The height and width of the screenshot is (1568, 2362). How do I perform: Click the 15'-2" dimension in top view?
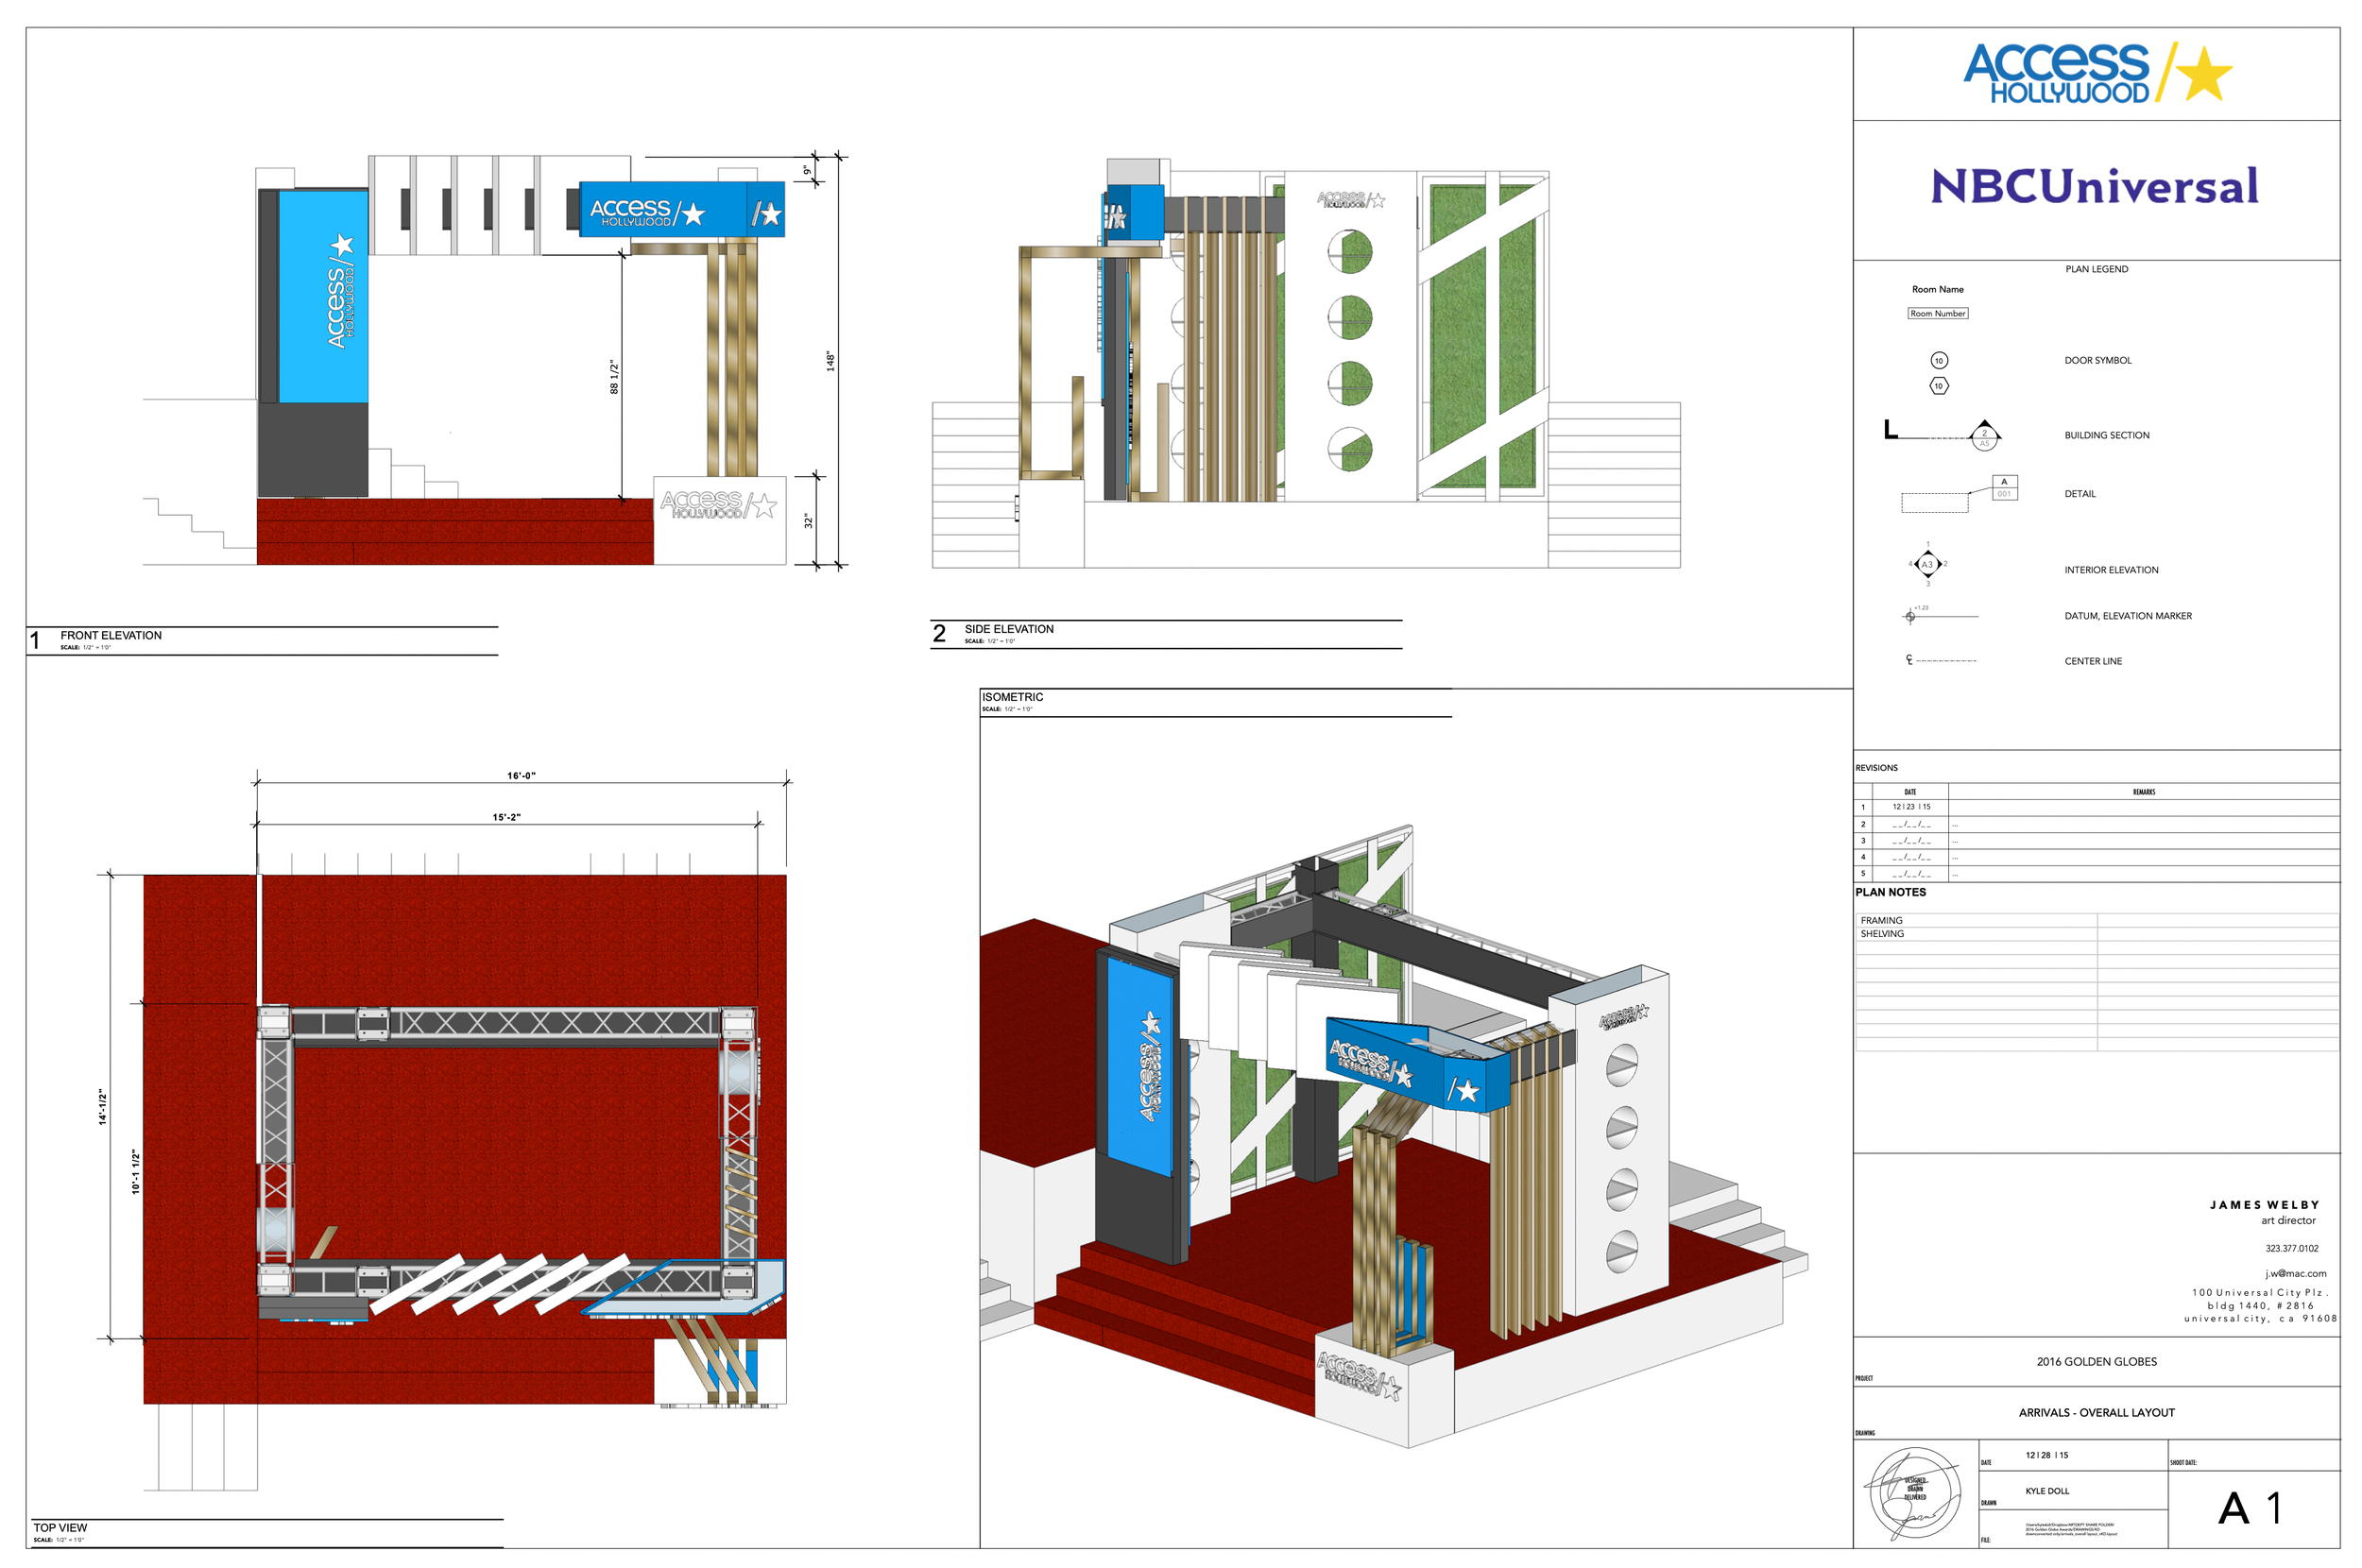click(506, 817)
